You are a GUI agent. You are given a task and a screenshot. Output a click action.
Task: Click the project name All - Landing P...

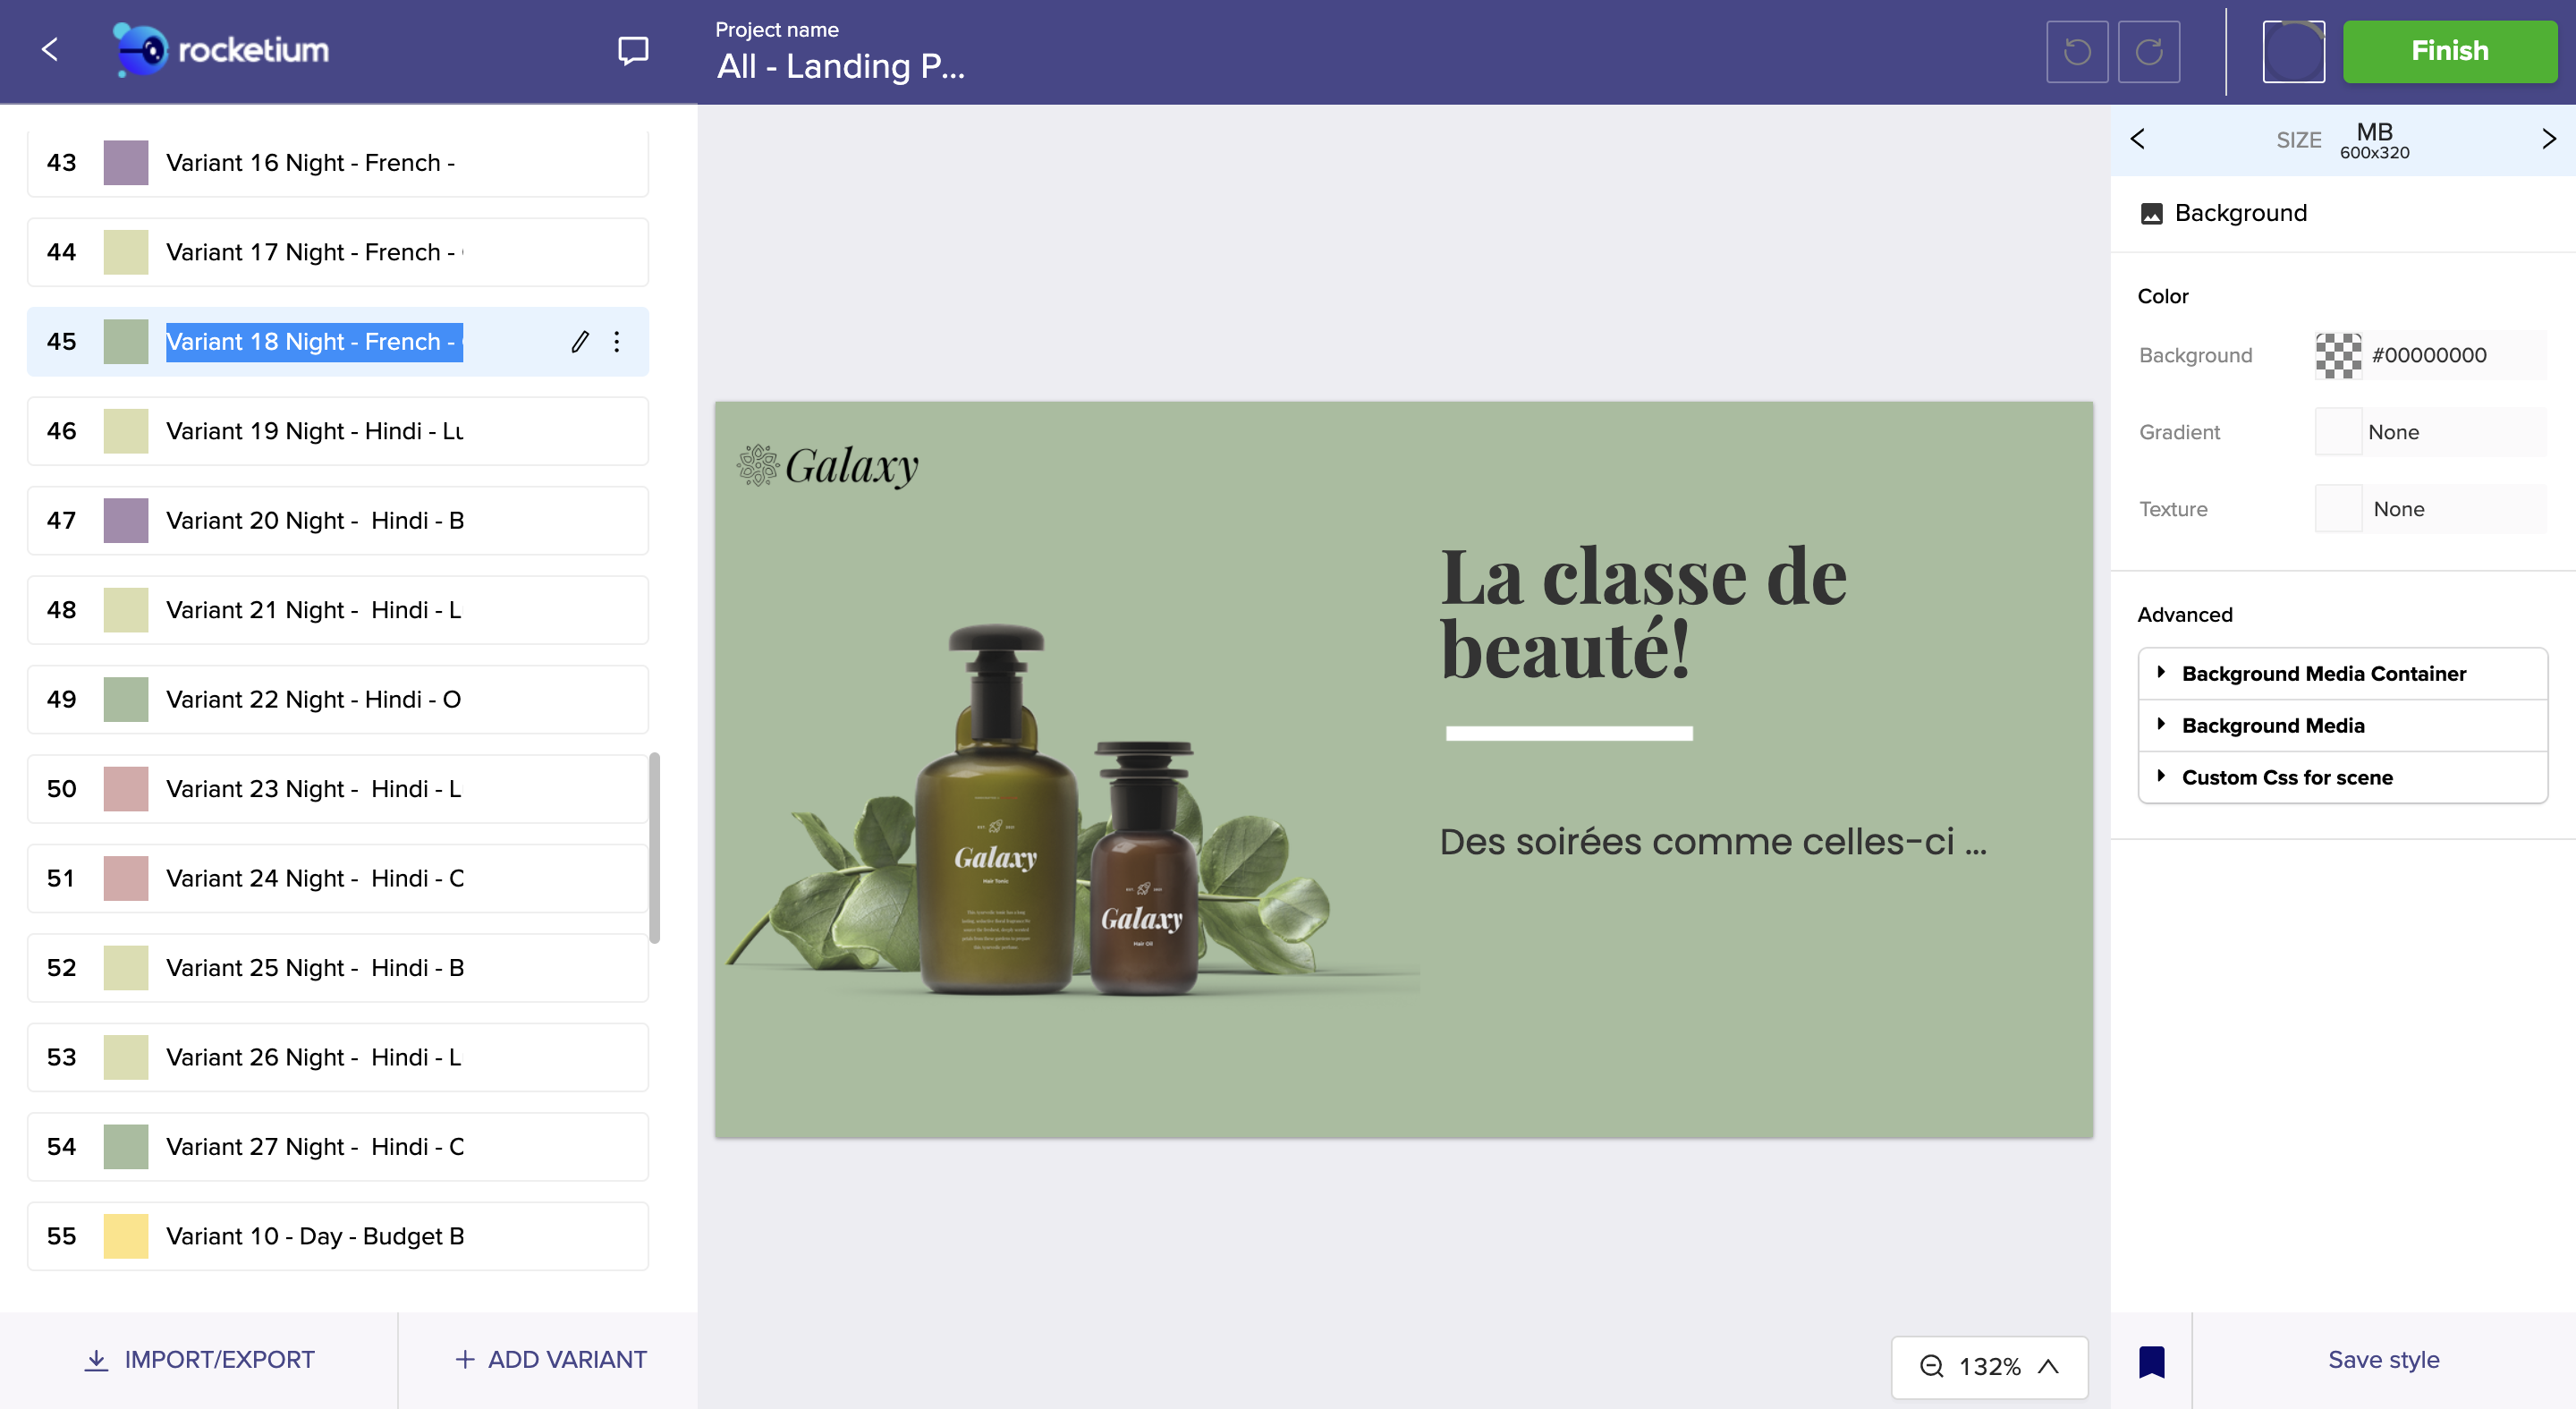(x=840, y=66)
